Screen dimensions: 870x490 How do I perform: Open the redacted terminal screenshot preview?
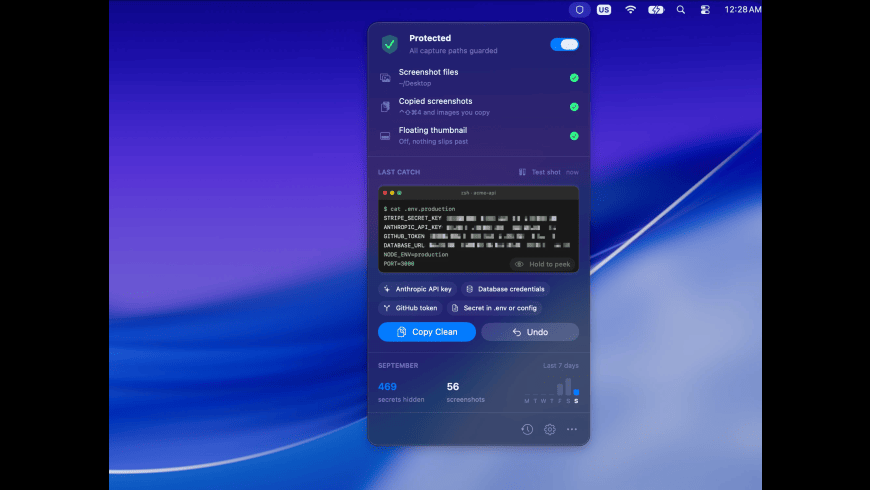pos(478,229)
